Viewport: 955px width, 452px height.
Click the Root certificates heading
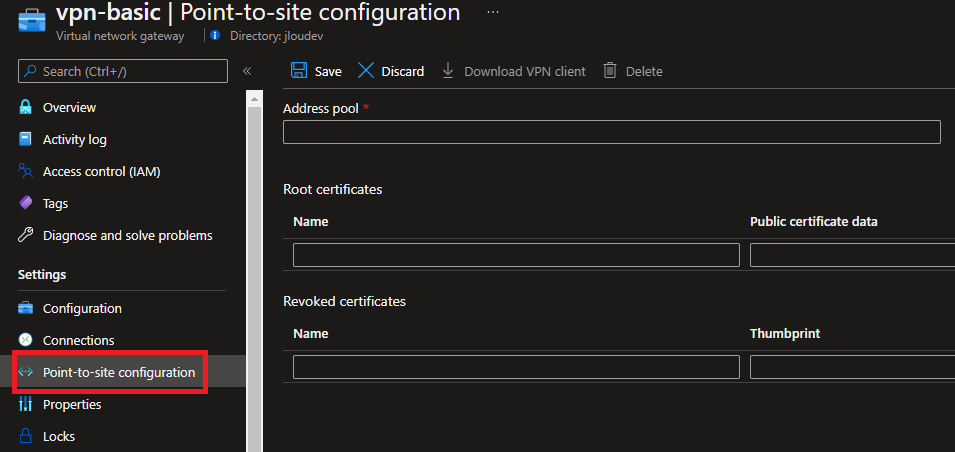click(x=333, y=189)
